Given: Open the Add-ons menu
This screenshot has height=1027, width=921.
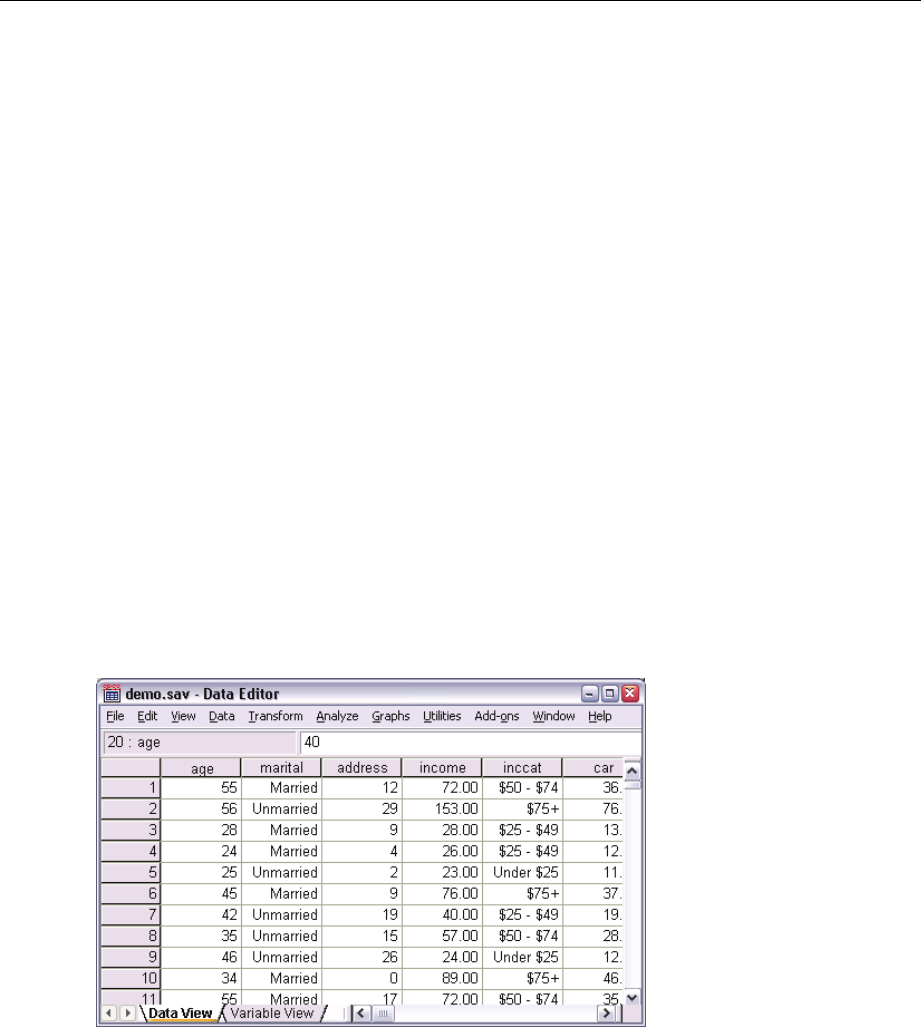Looking at the screenshot, I should click(x=497, y=716).
